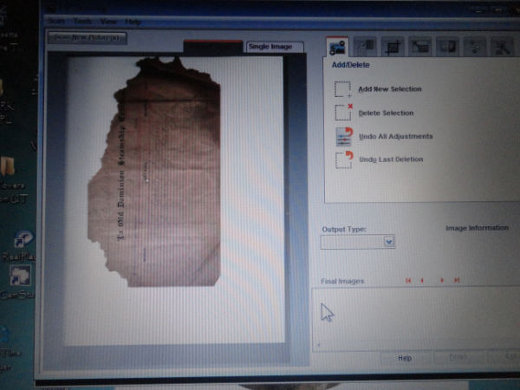This screenshot has height=390, width=520.
Task: Click the Scan New Picture(s) button
Action: coord(87,38)
